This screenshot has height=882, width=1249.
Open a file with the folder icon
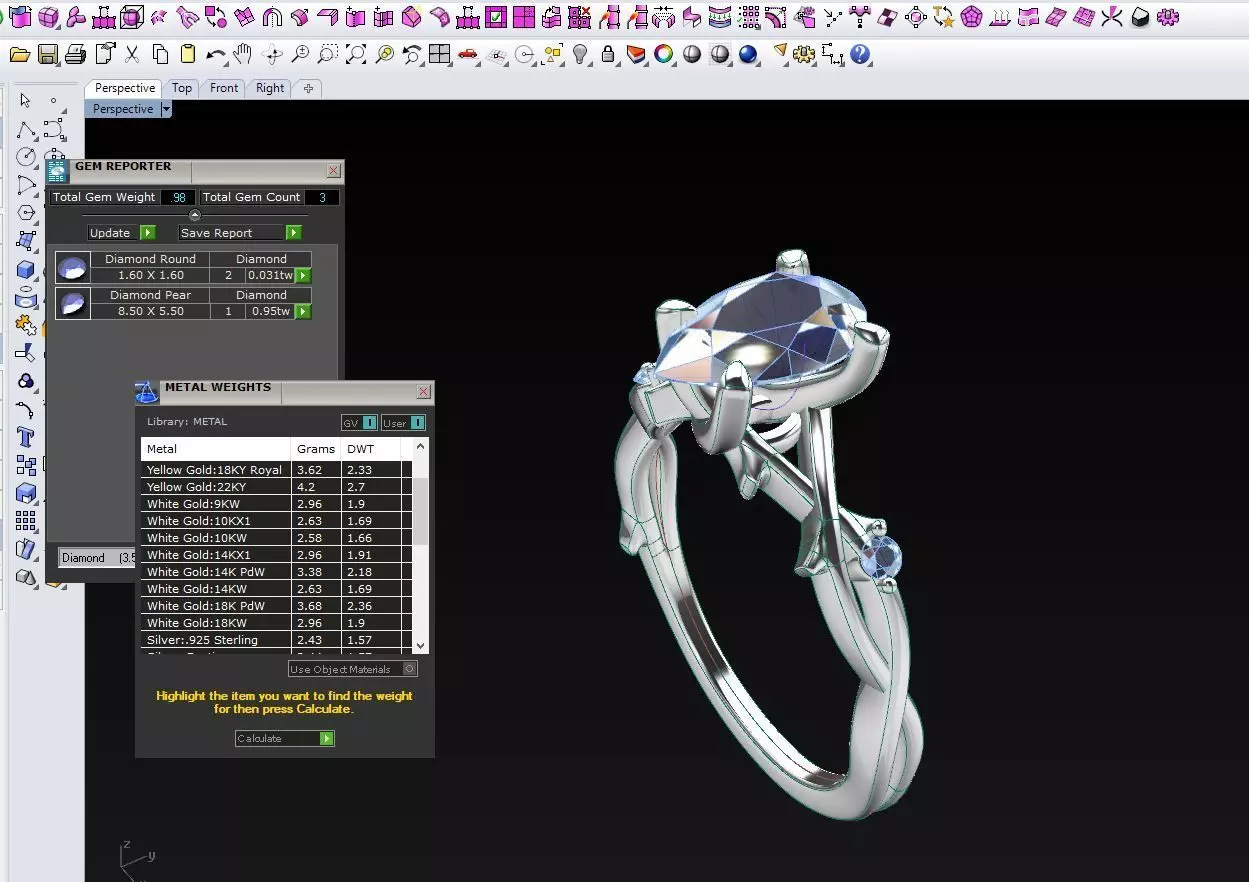pyautogui.click(x=19, y=55)
